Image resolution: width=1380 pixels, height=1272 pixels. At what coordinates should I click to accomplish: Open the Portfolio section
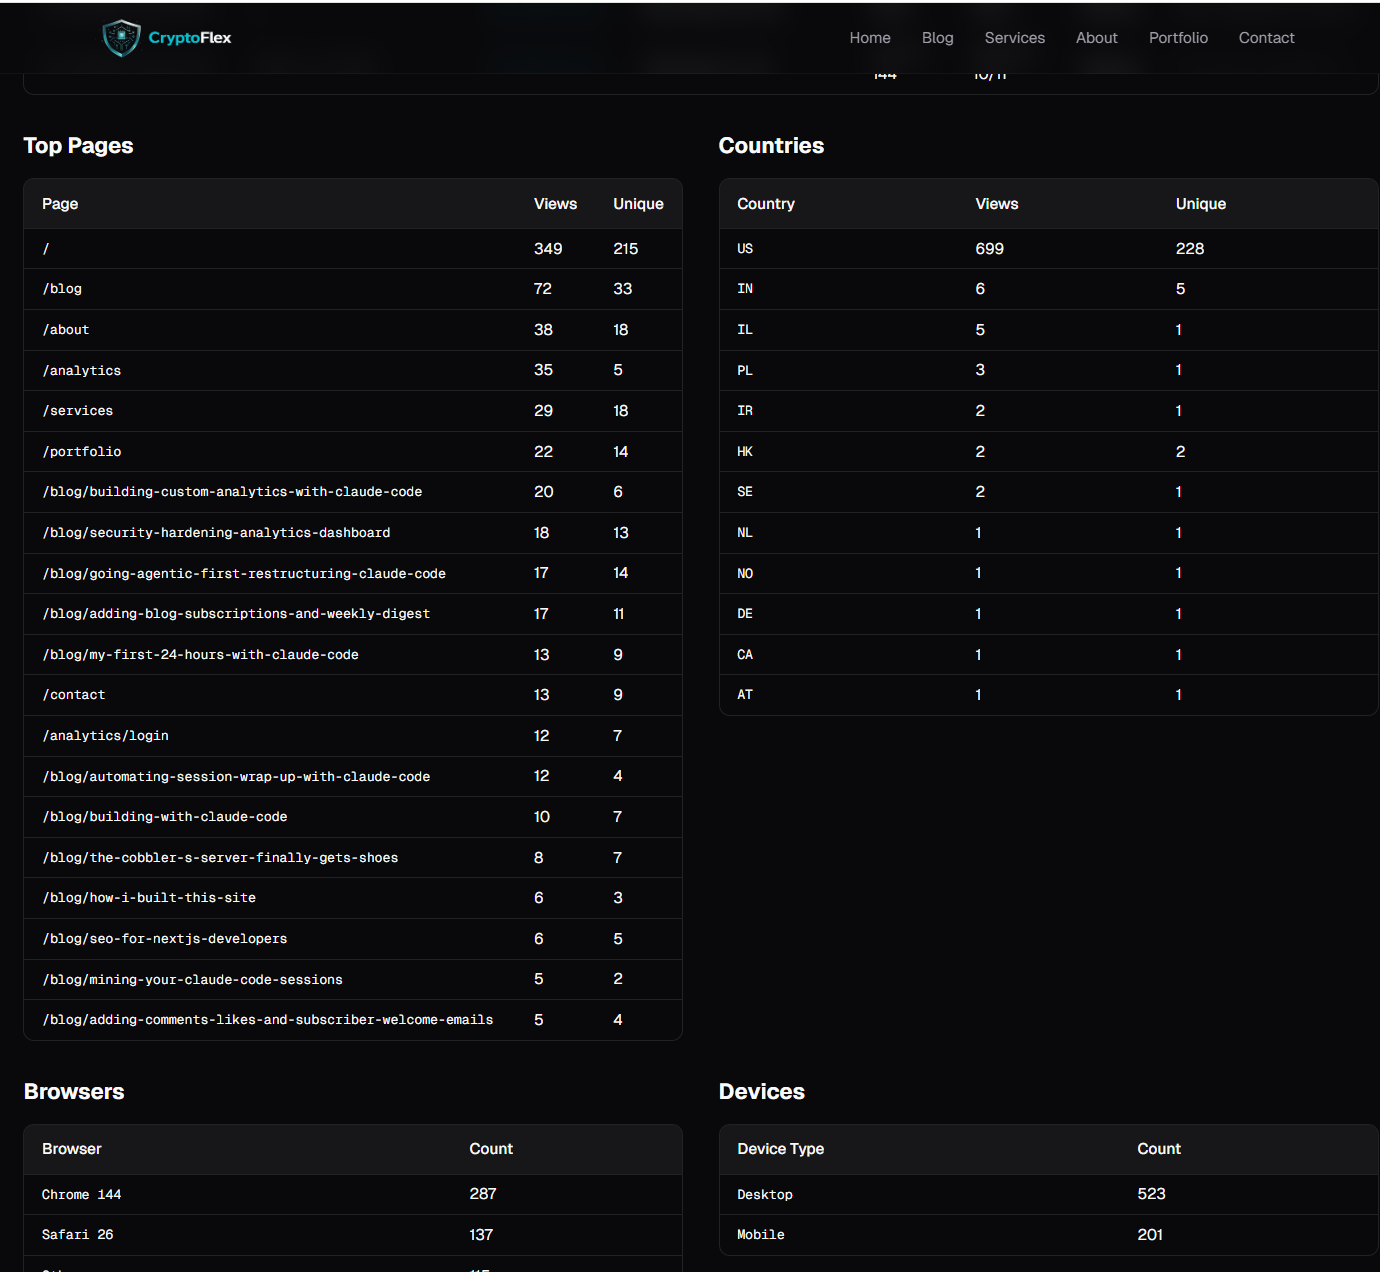(1178, 37)
